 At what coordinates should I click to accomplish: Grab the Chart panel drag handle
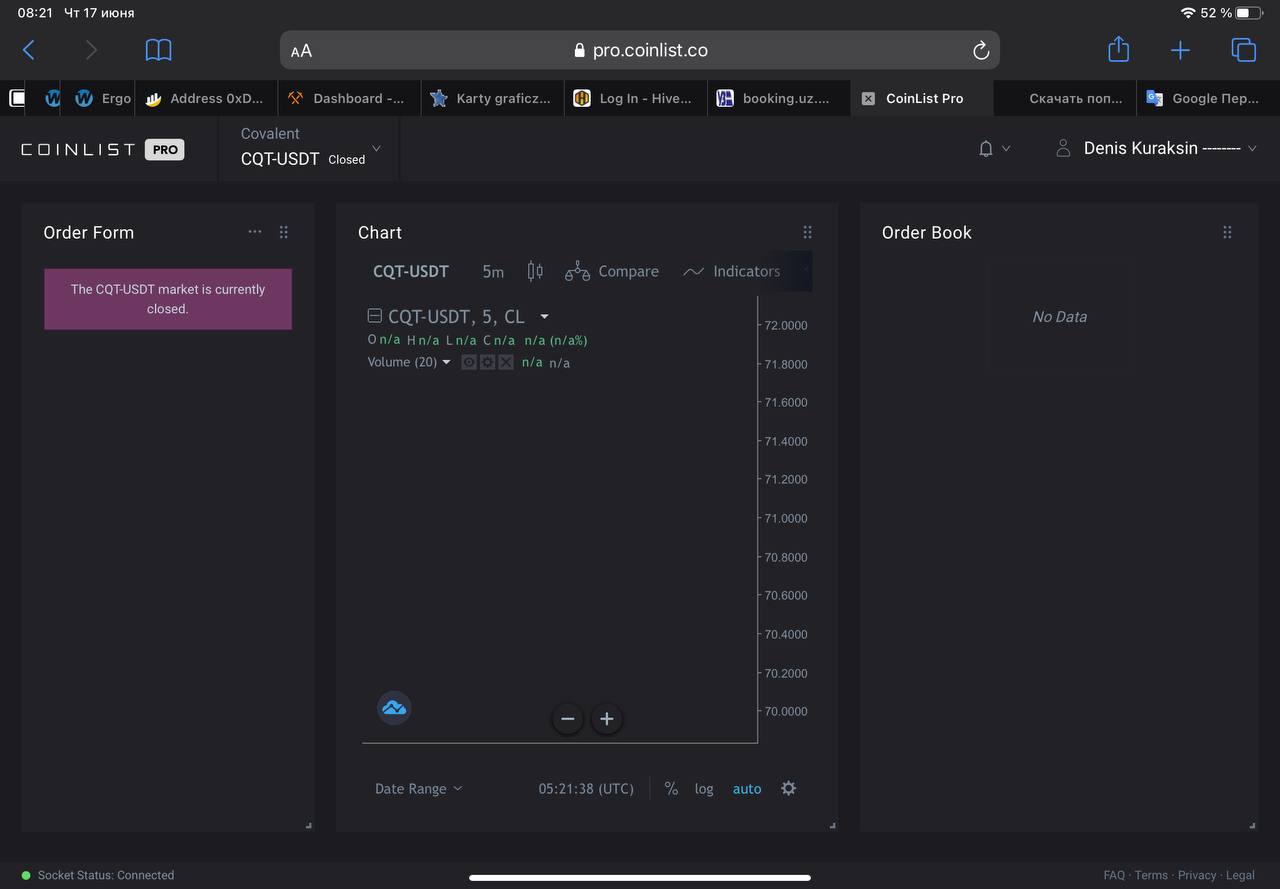coord(808,232)
